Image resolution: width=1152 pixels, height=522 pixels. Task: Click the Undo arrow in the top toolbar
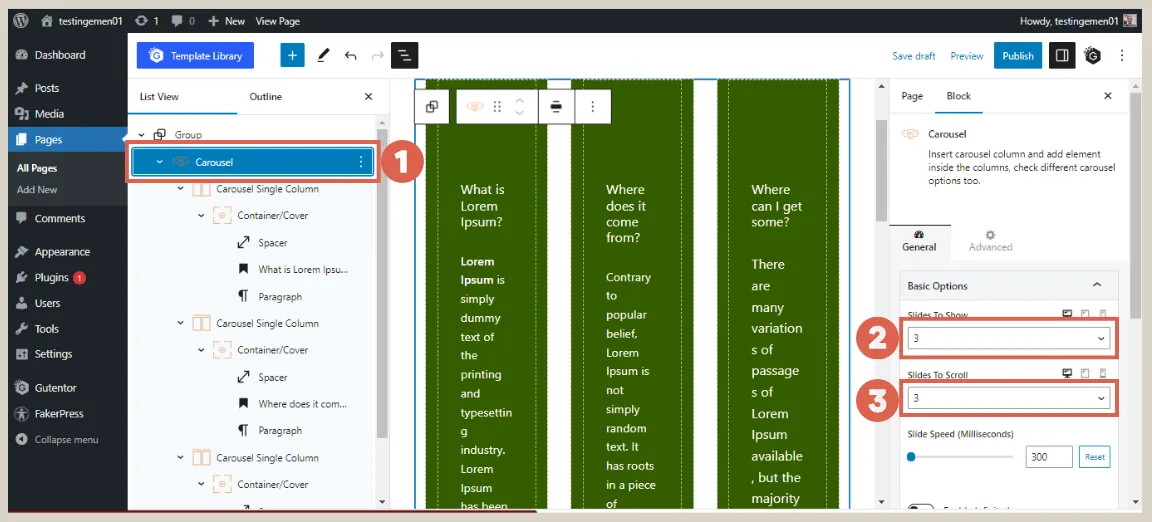(351, 56)
